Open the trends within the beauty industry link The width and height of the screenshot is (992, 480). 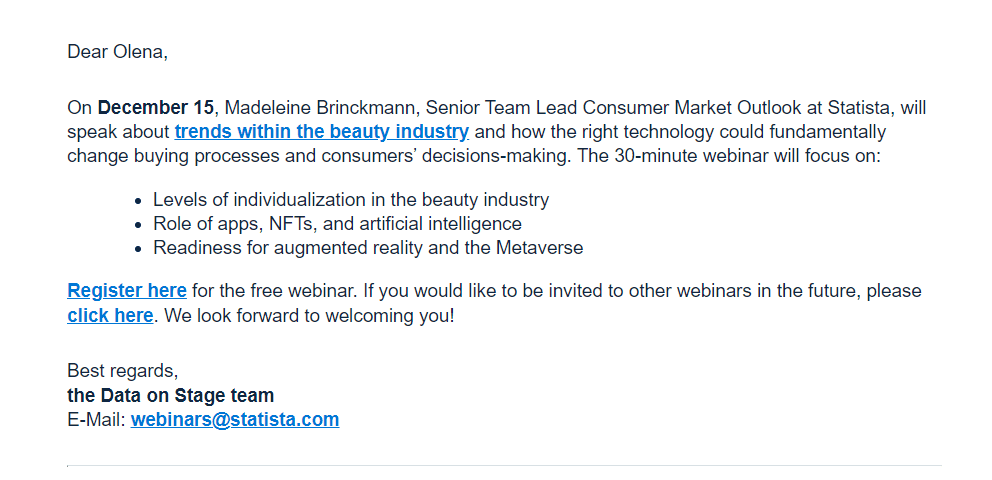(321, 132)
